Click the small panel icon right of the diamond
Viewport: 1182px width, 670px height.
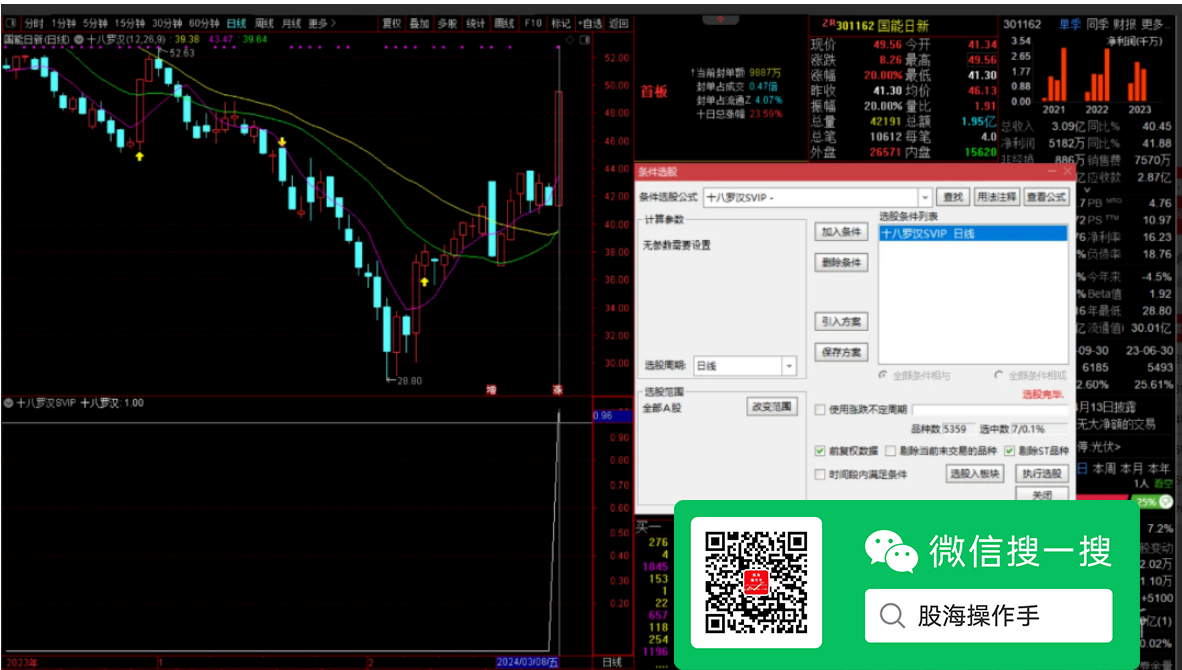click(x=584, y=39)
